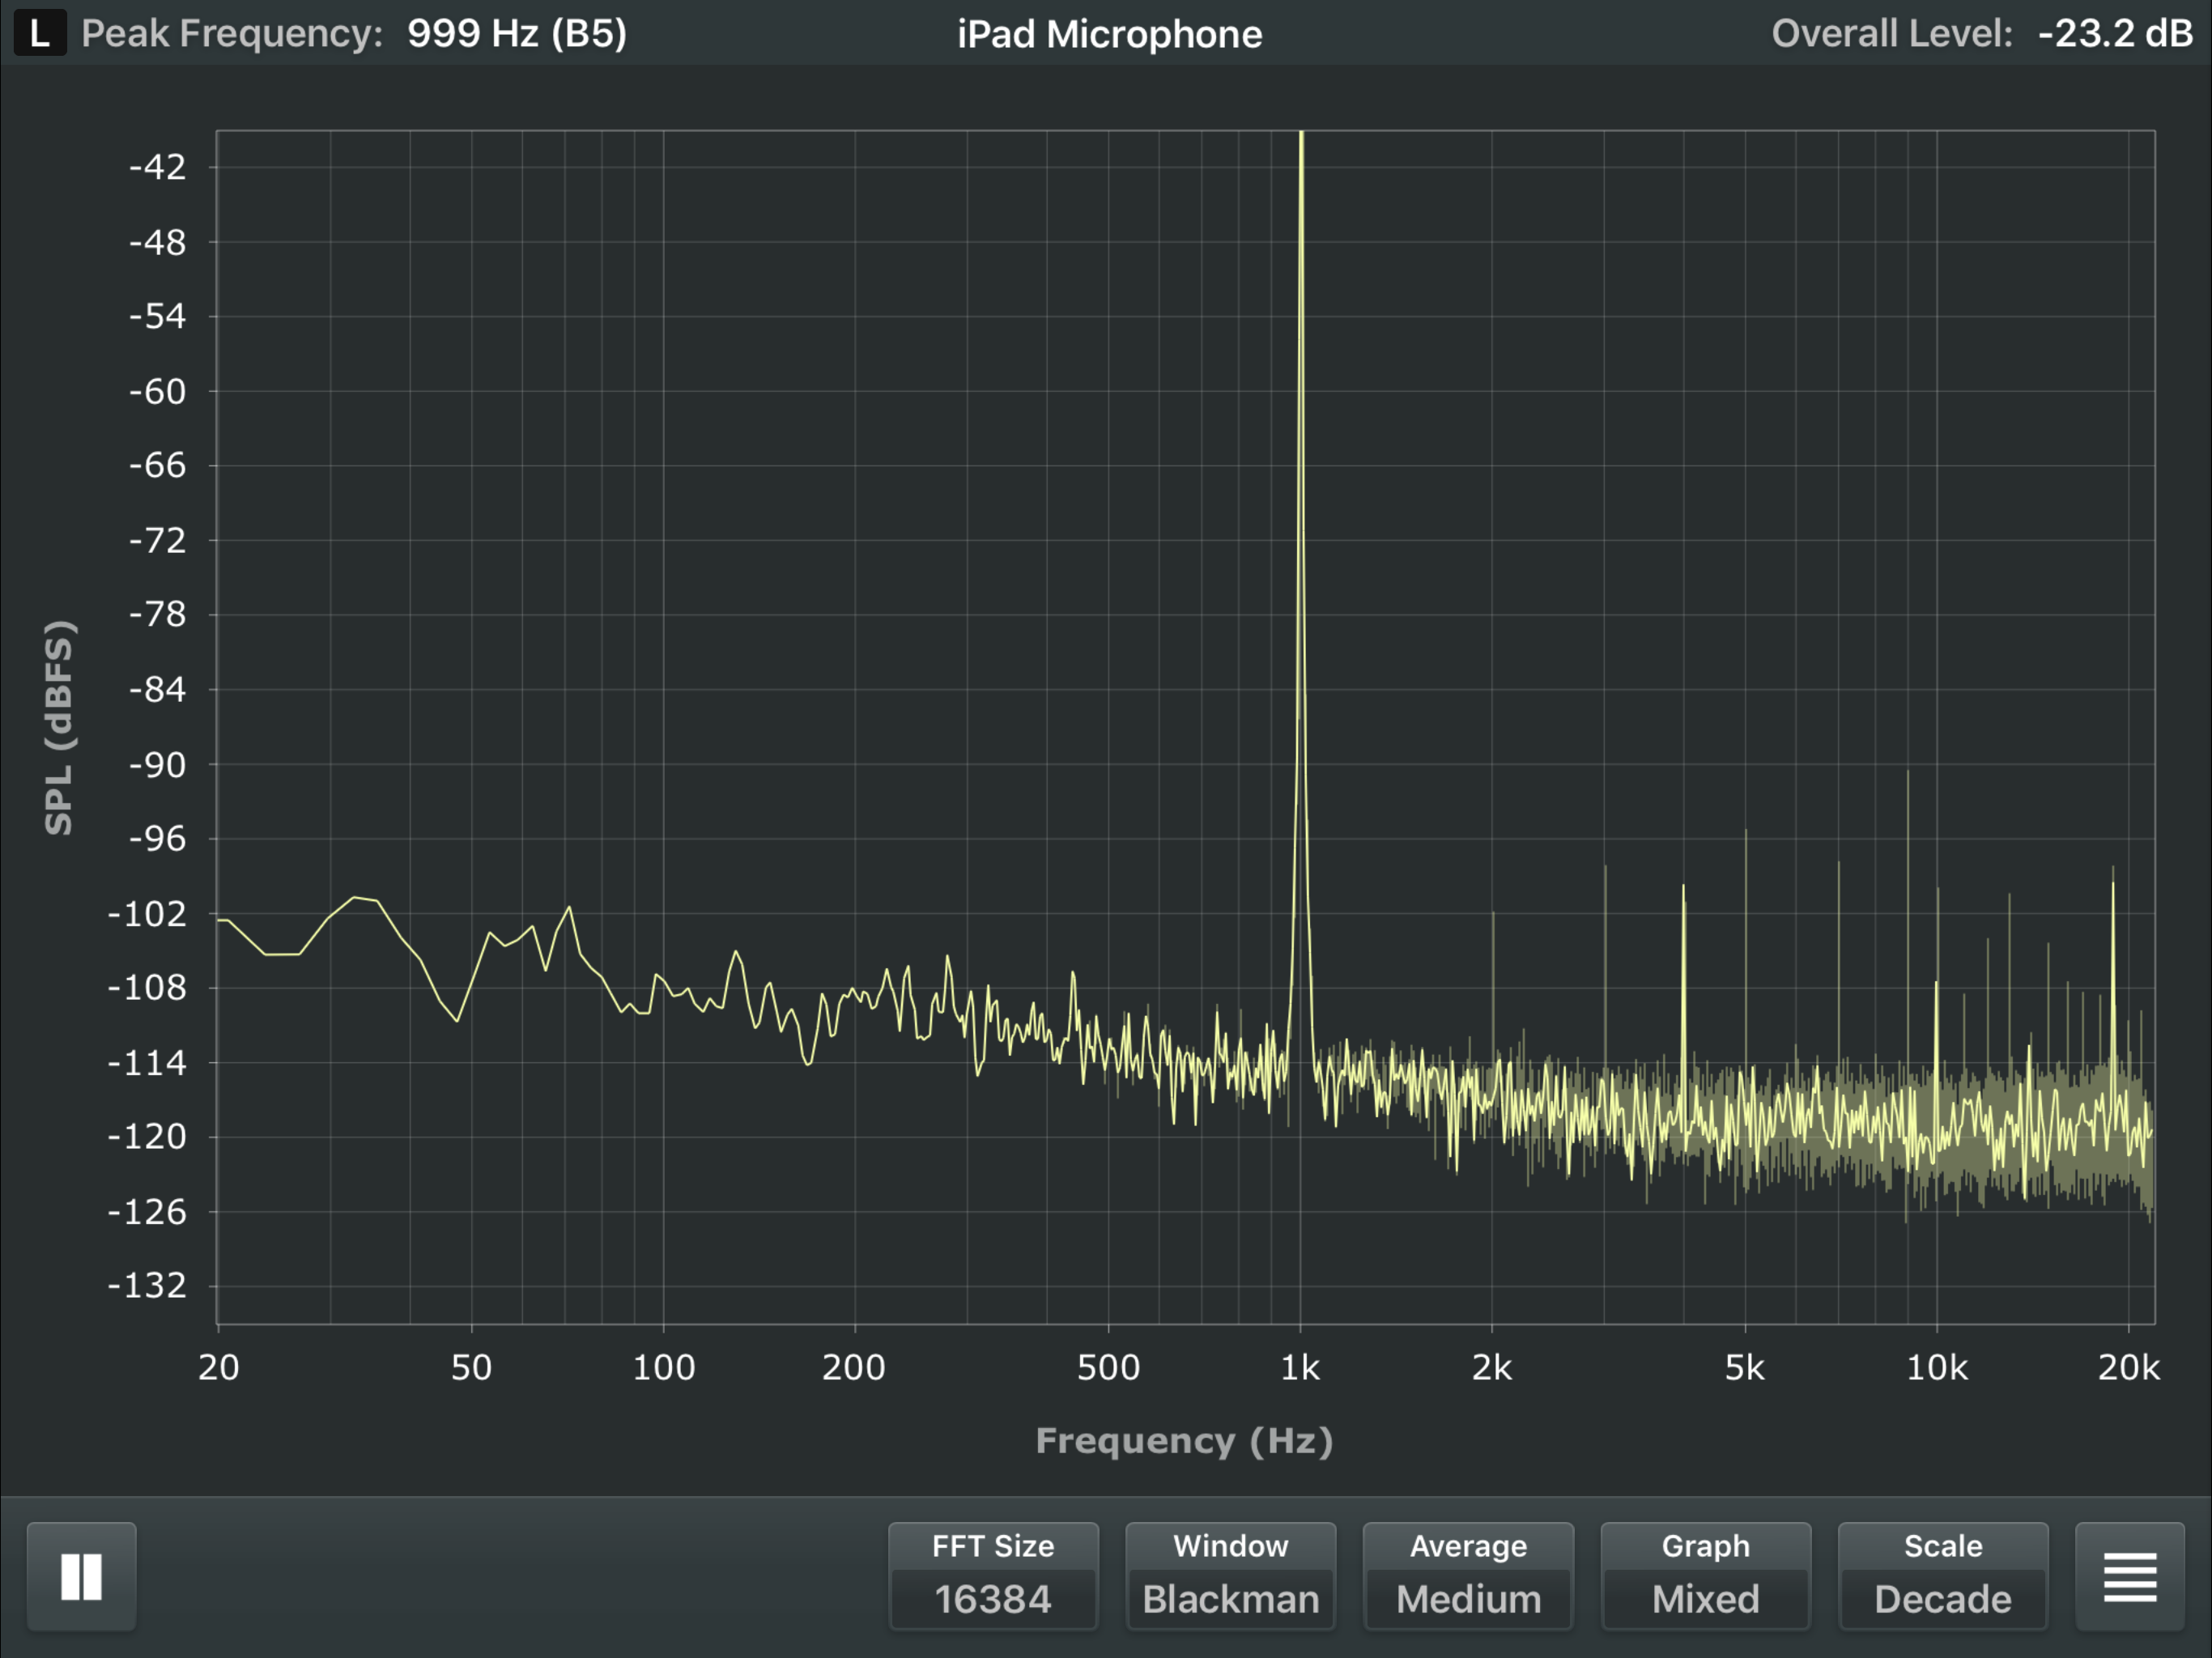Switch the Graph Mixed mode
The image size is (2212, 1658).
tap(1705, 1576)
